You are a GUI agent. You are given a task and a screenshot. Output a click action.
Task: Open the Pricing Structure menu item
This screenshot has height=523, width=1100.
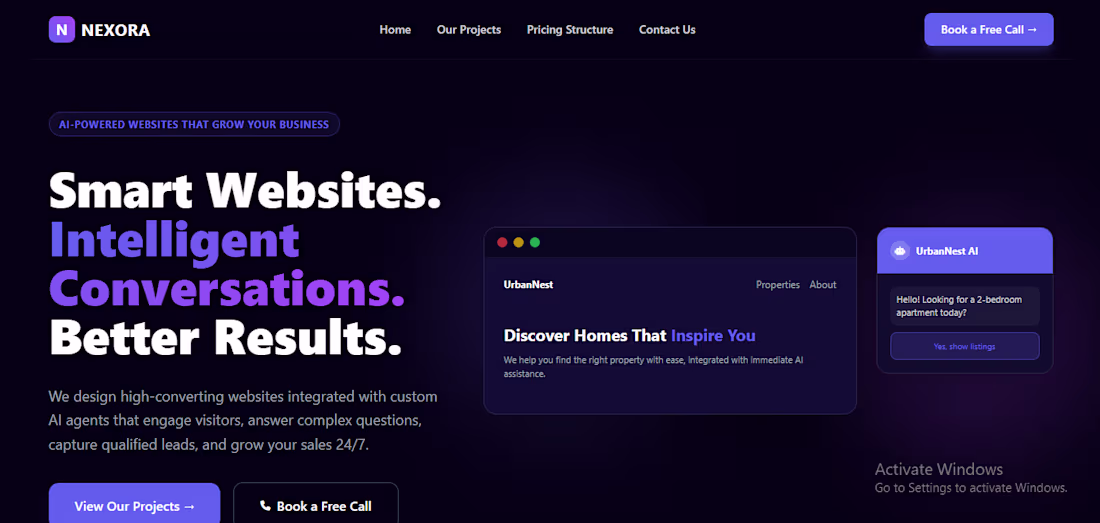click(570, 29)
